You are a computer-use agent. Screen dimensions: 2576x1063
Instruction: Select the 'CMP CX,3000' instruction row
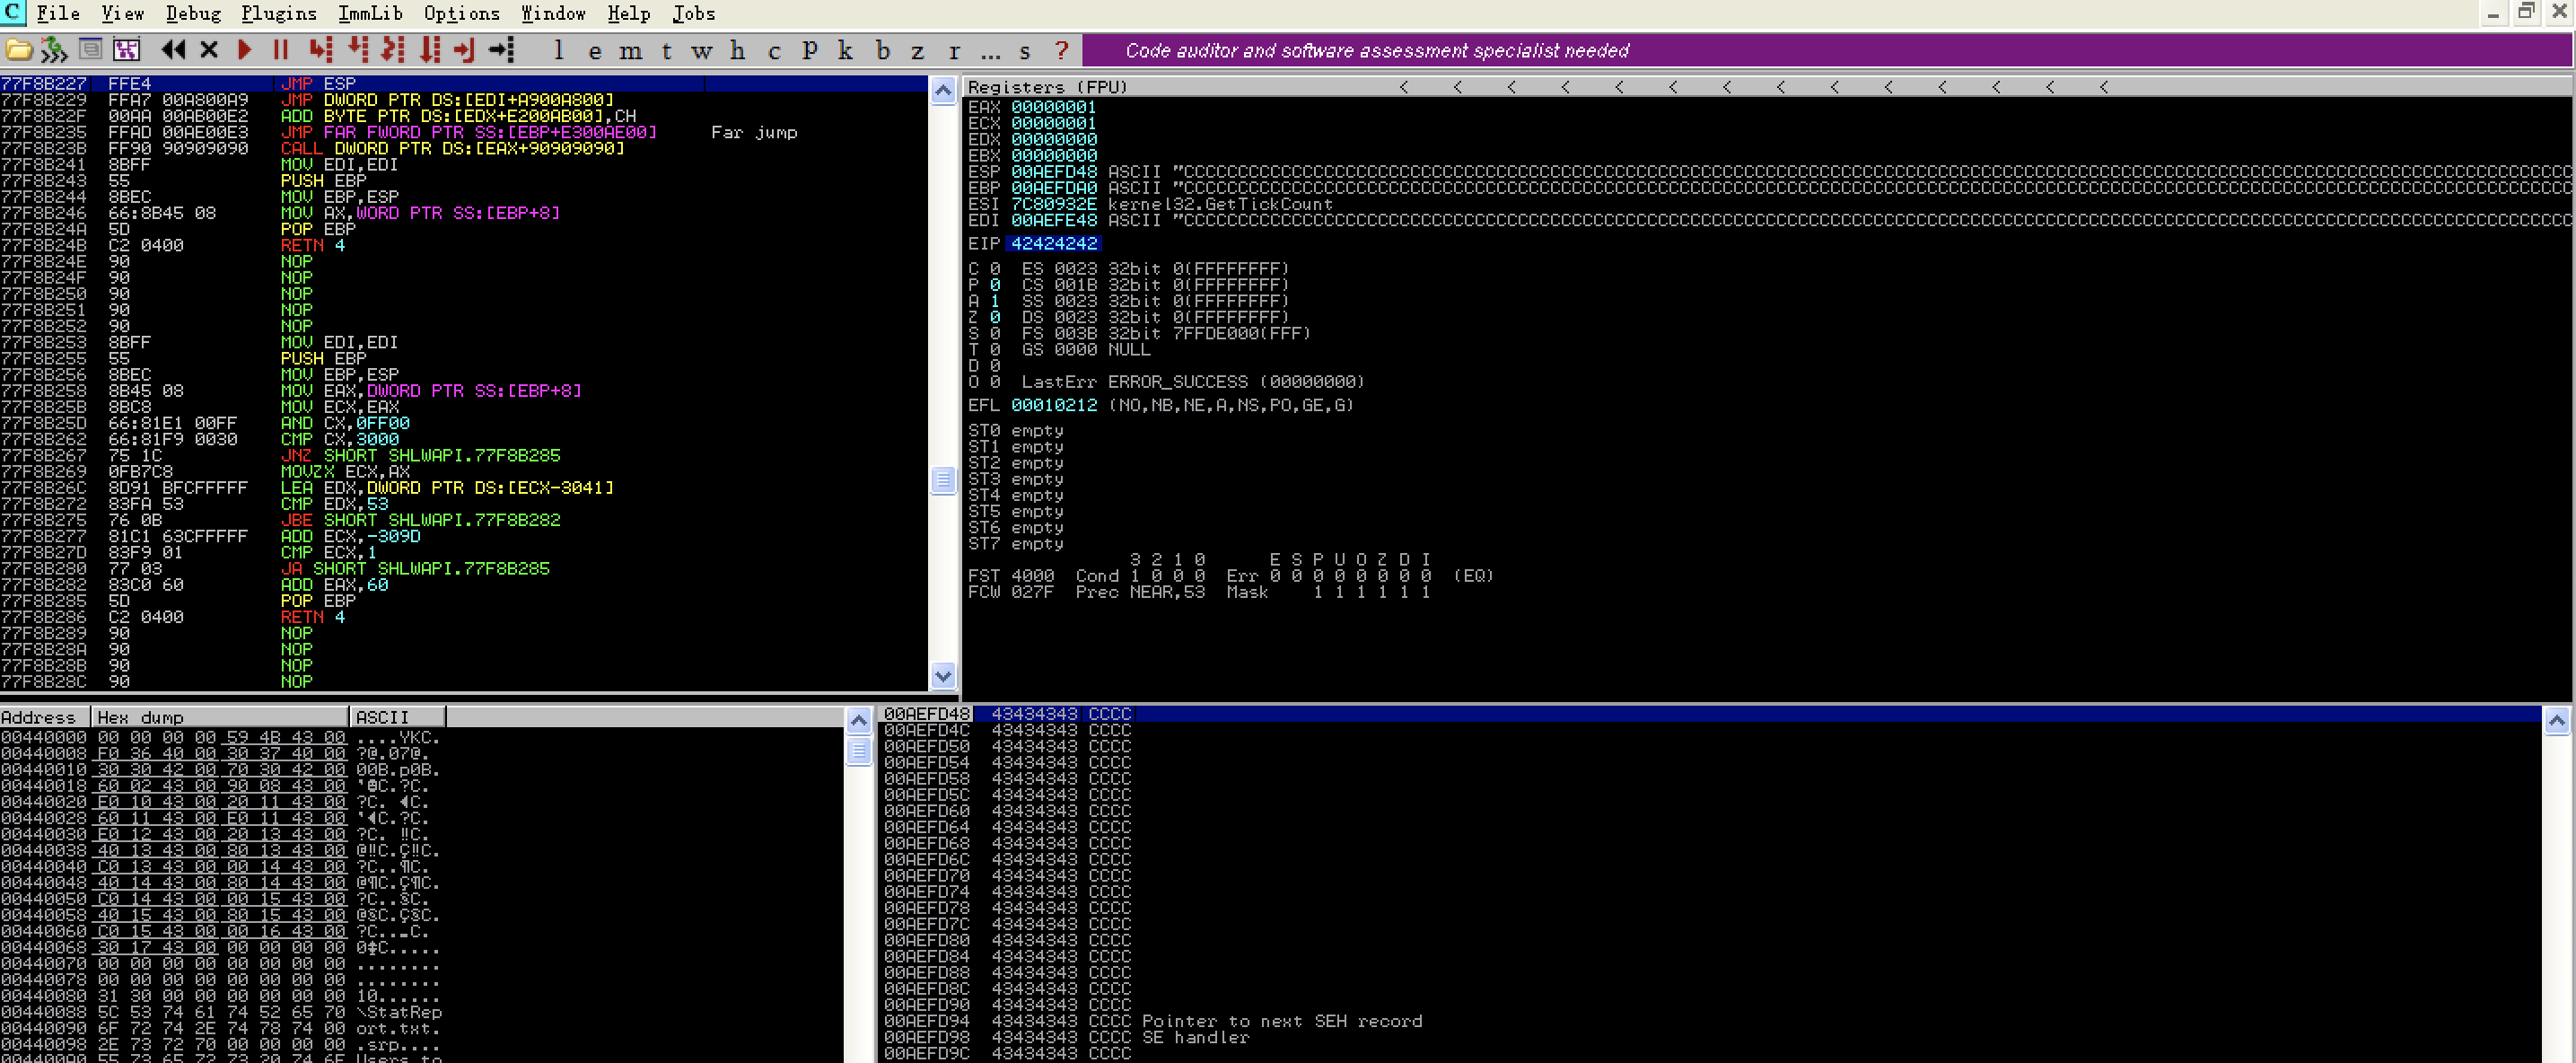point(464,439)
